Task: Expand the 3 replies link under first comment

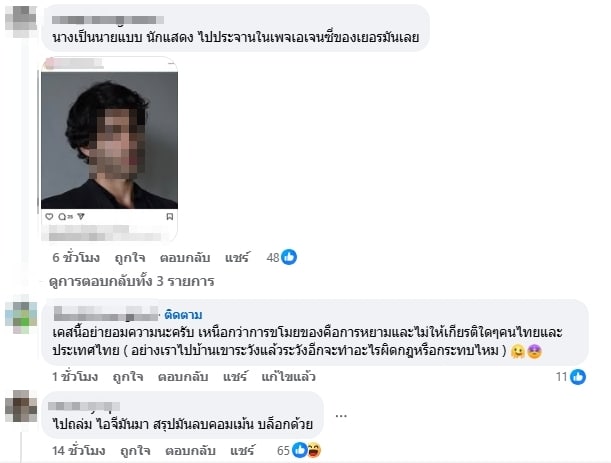Action: click(x=132, y=281)
